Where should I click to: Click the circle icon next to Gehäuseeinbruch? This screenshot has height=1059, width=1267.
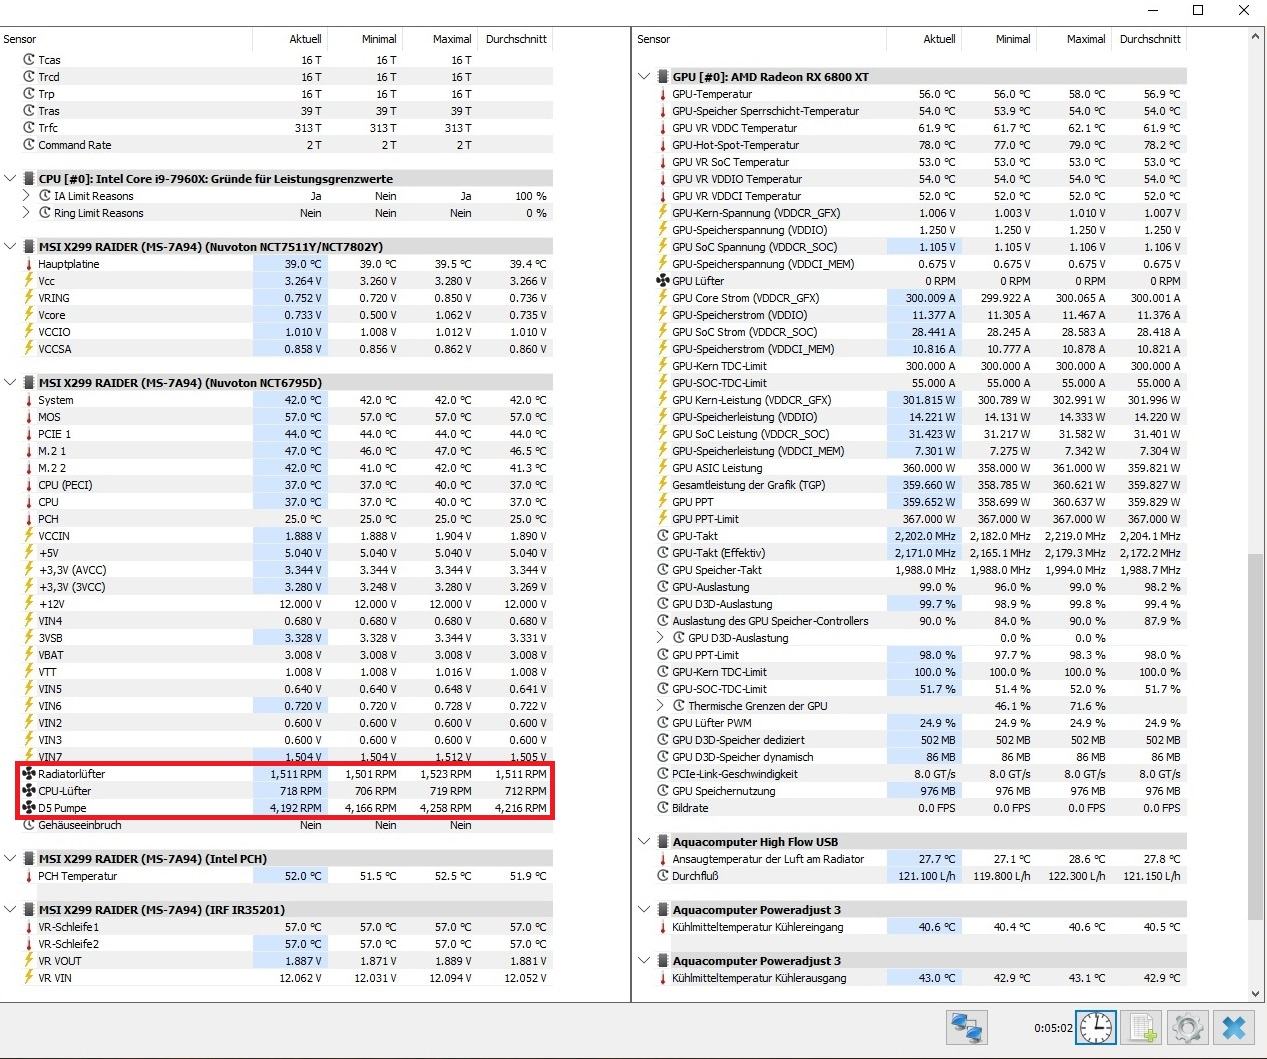coord(29,825)
